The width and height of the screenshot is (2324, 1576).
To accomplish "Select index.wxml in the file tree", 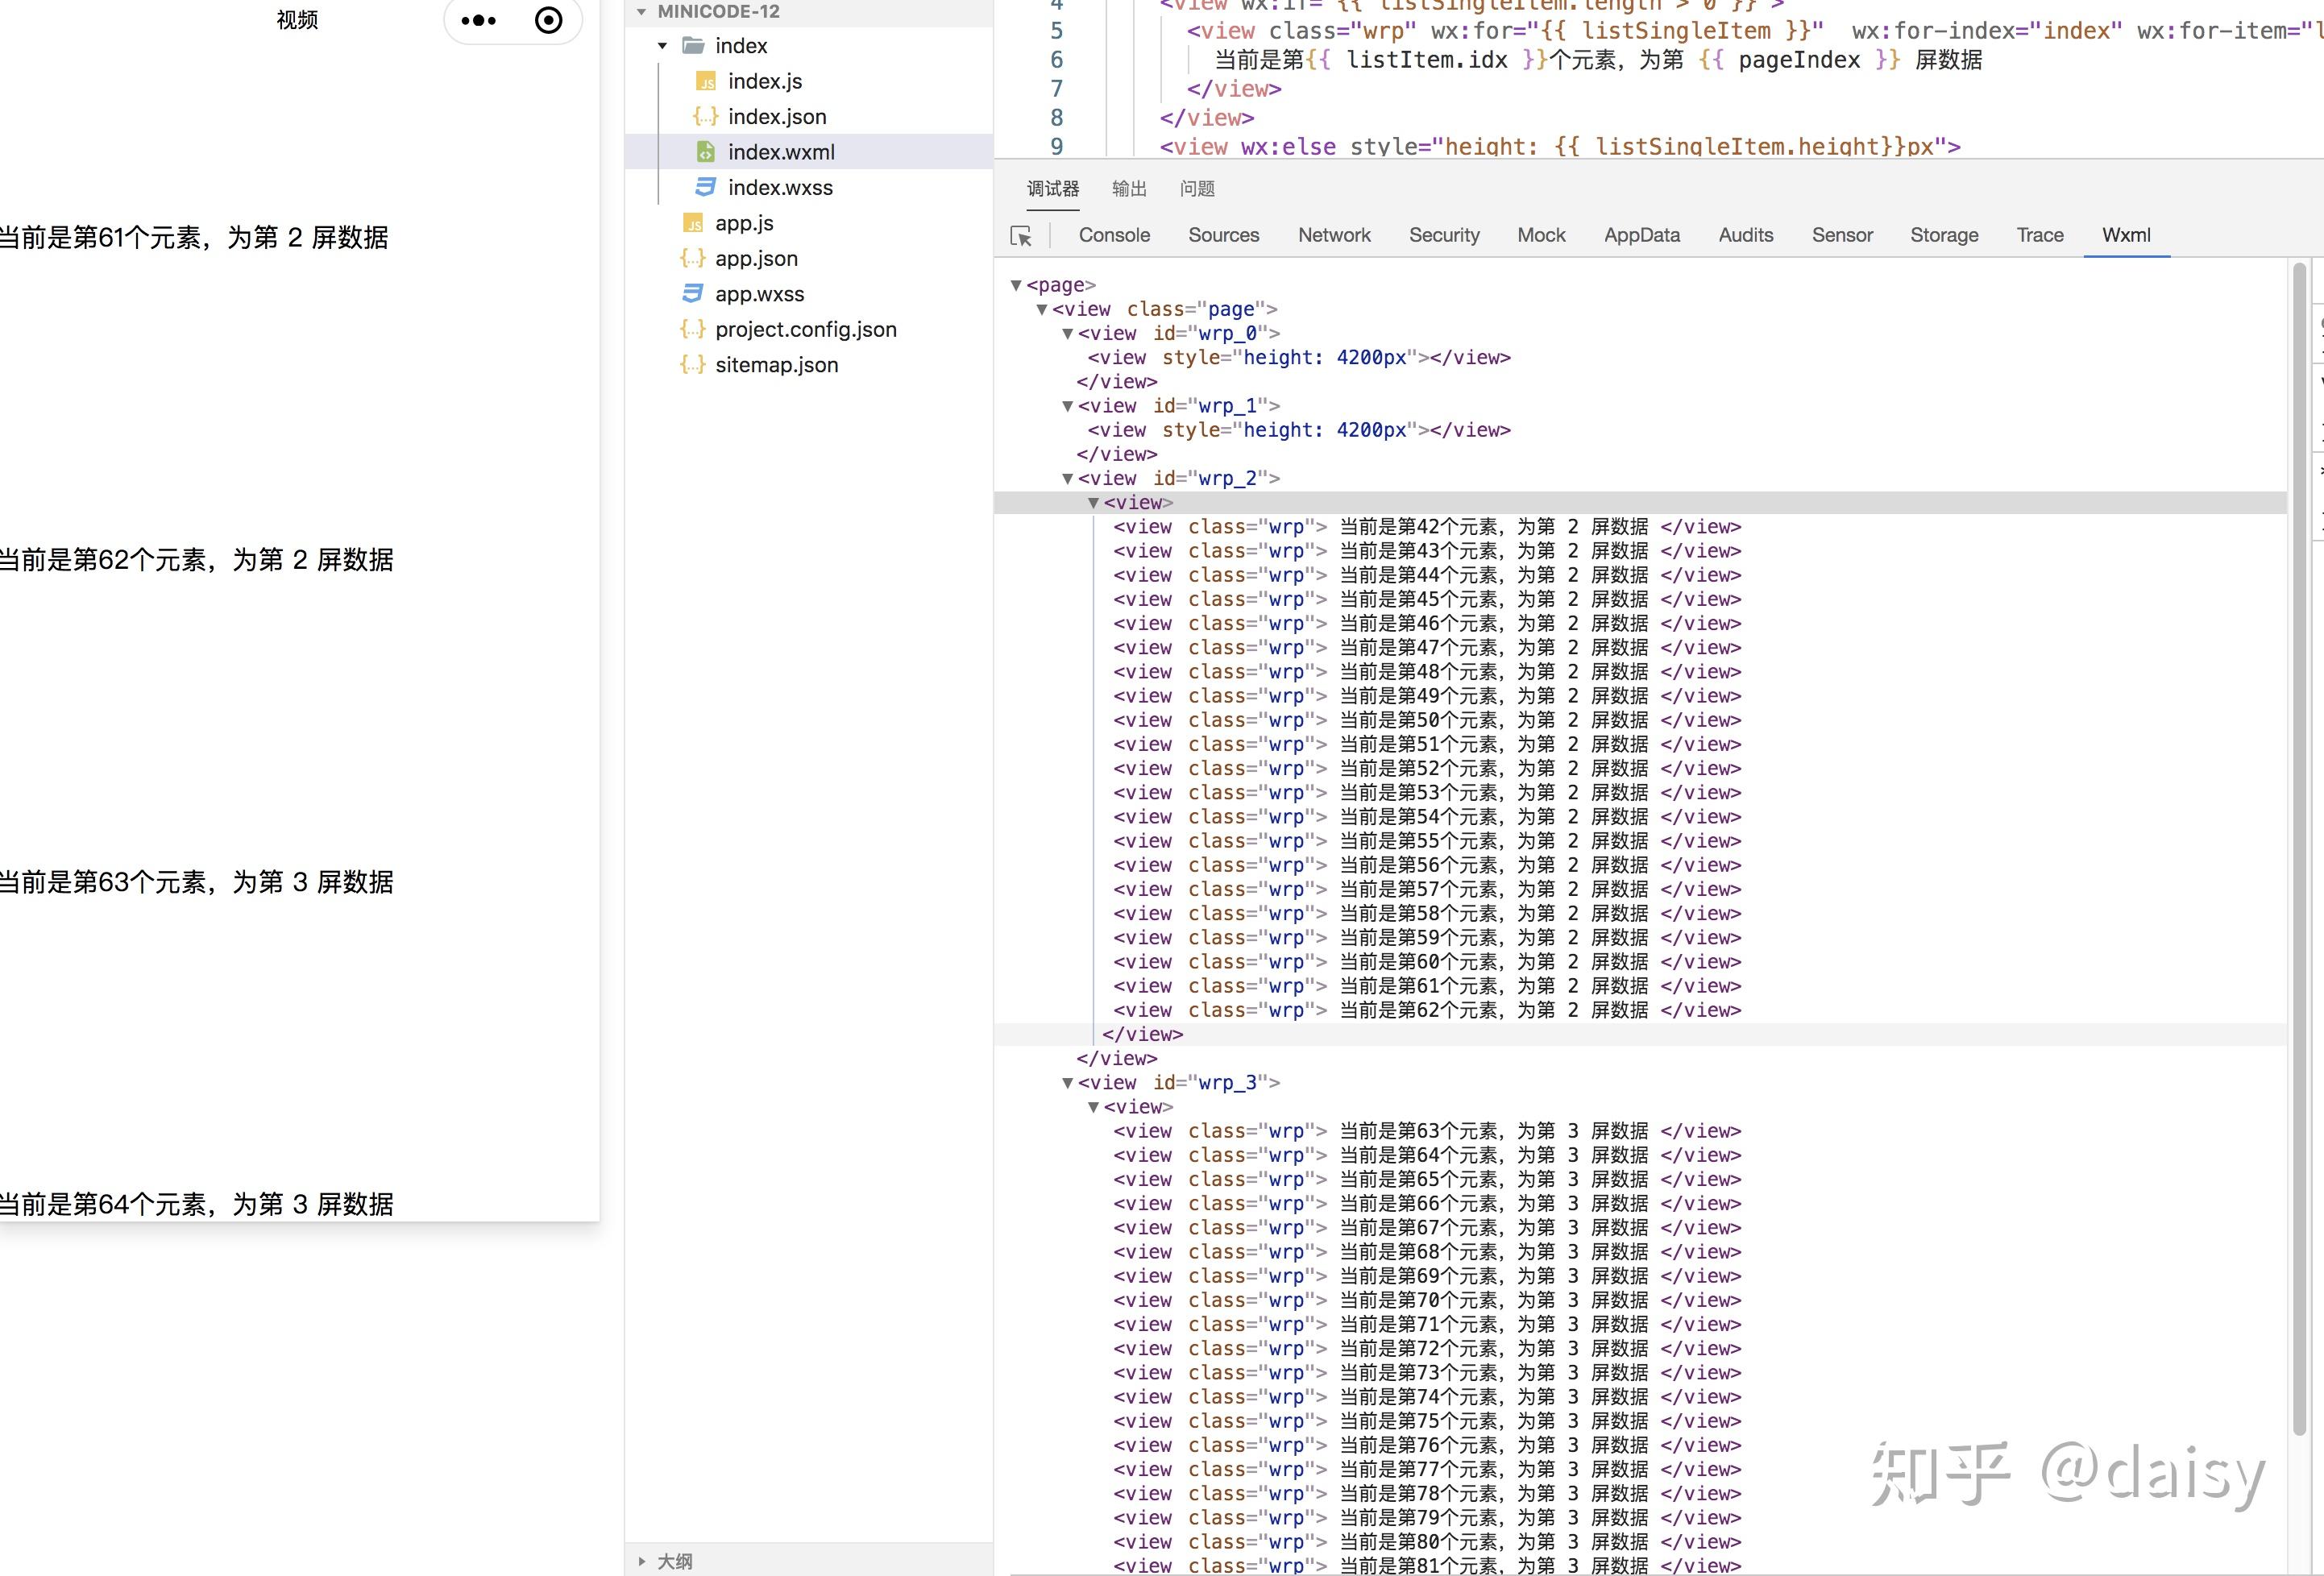I will coord(780,152).
